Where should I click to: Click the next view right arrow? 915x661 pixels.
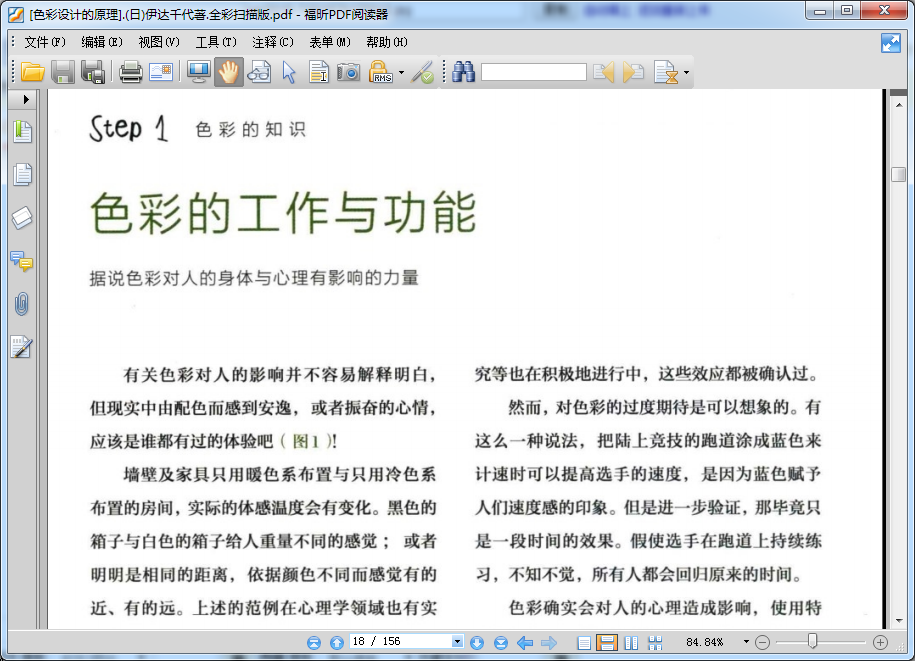[x=549, y=642]
